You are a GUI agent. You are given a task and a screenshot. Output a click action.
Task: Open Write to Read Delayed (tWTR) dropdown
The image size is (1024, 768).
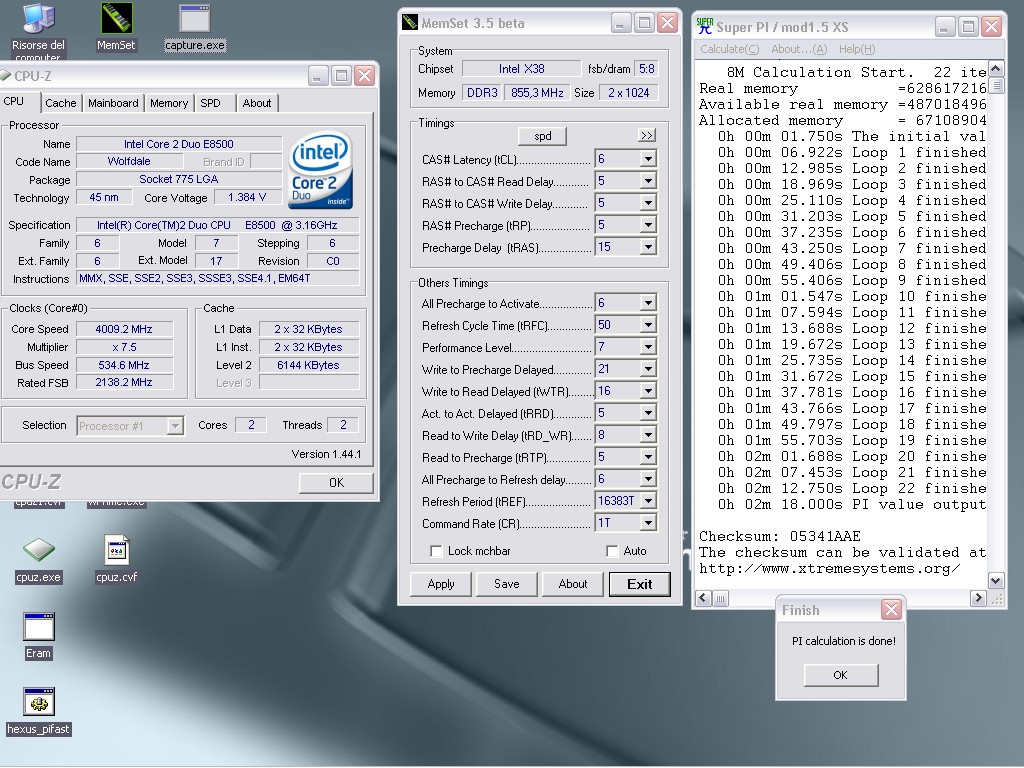point(648,391)
